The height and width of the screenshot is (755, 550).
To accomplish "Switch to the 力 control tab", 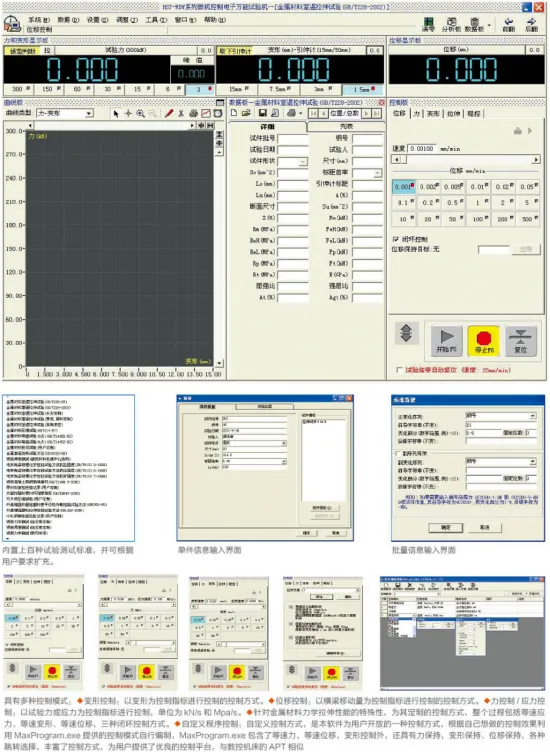I will [x=416, y=114].
